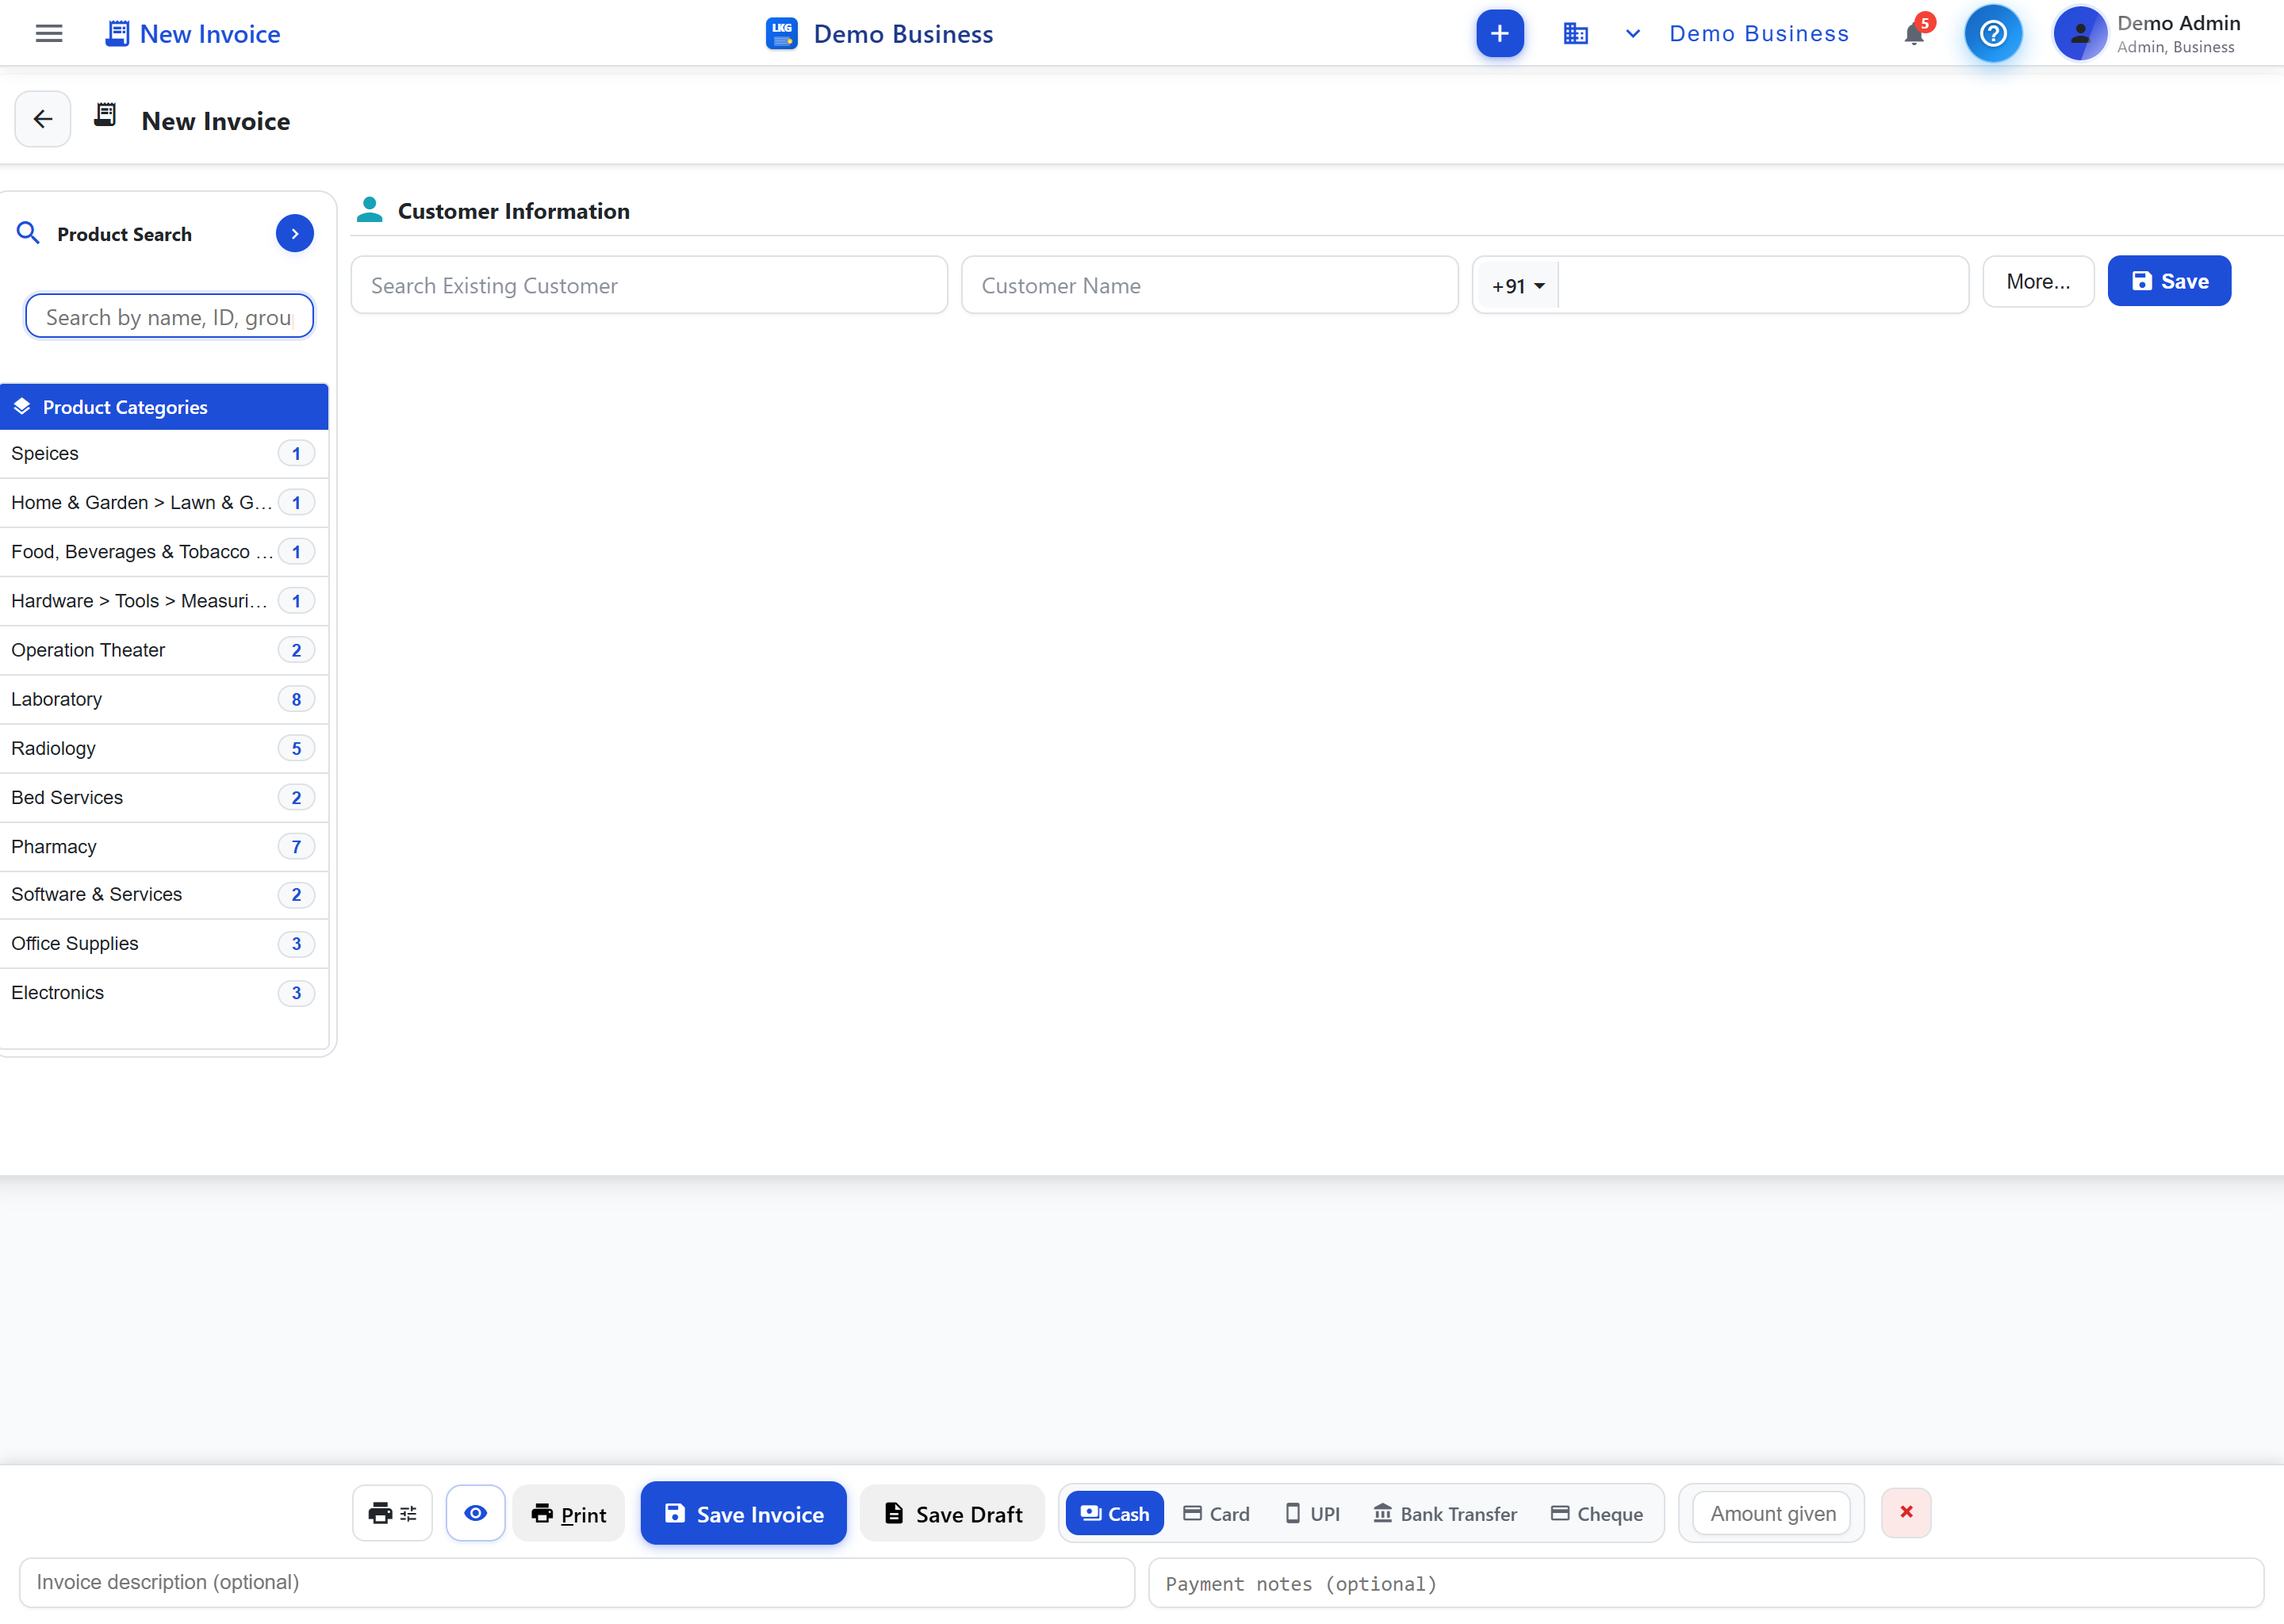Go back using the arrow button
This screenshot has height=1624, width=2284.
coord(43,120)
